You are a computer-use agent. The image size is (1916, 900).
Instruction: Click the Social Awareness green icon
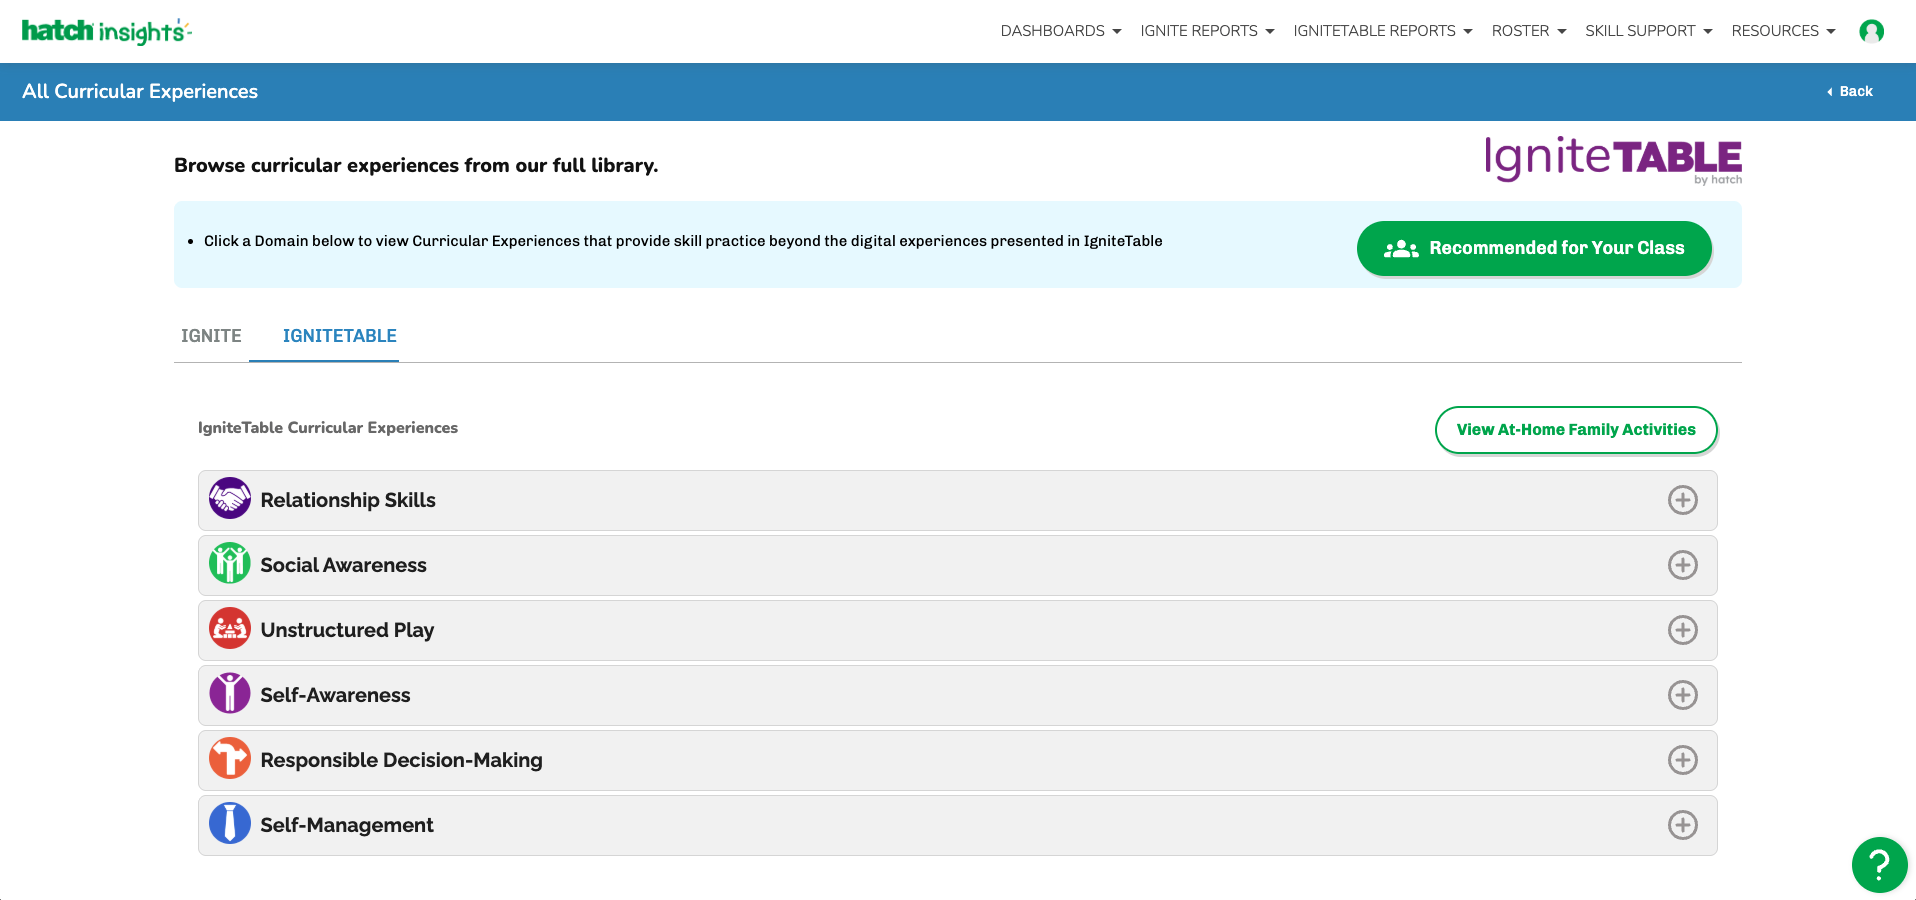point(230,563)
